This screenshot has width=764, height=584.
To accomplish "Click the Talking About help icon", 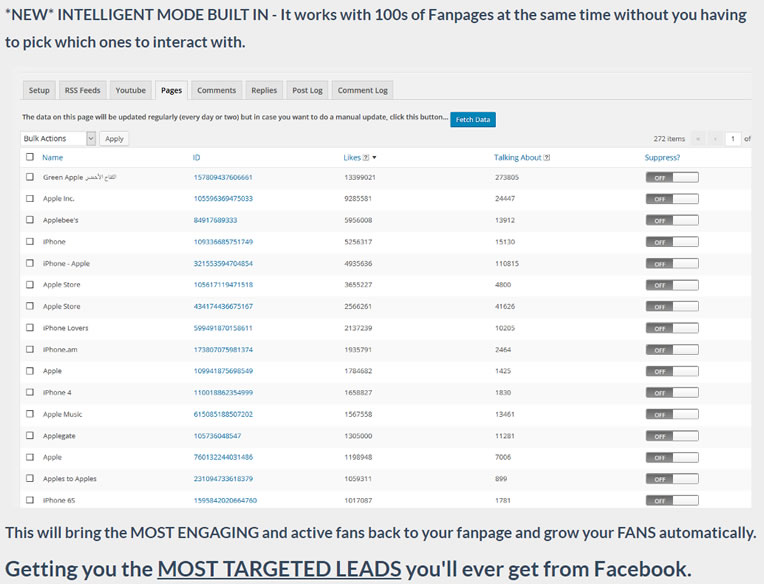I will [x=547, y=158].
